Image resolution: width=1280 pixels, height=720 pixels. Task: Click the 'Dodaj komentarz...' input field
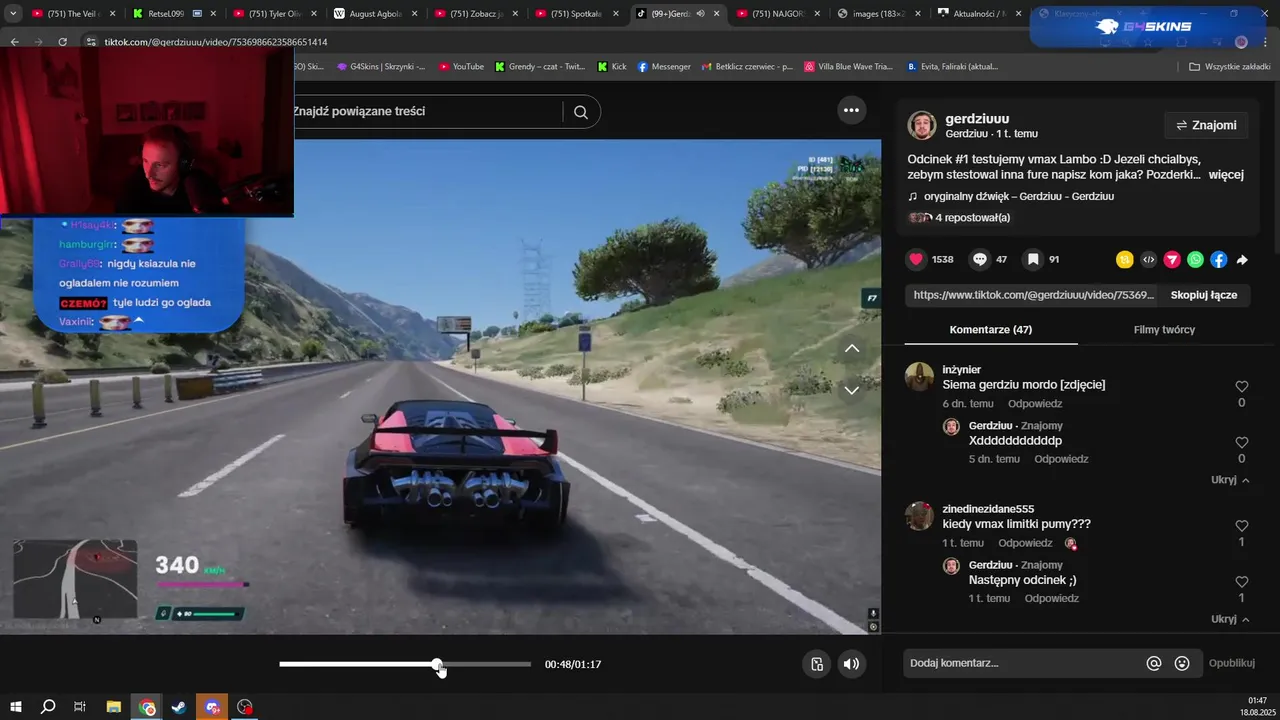tap(1023, 663)
